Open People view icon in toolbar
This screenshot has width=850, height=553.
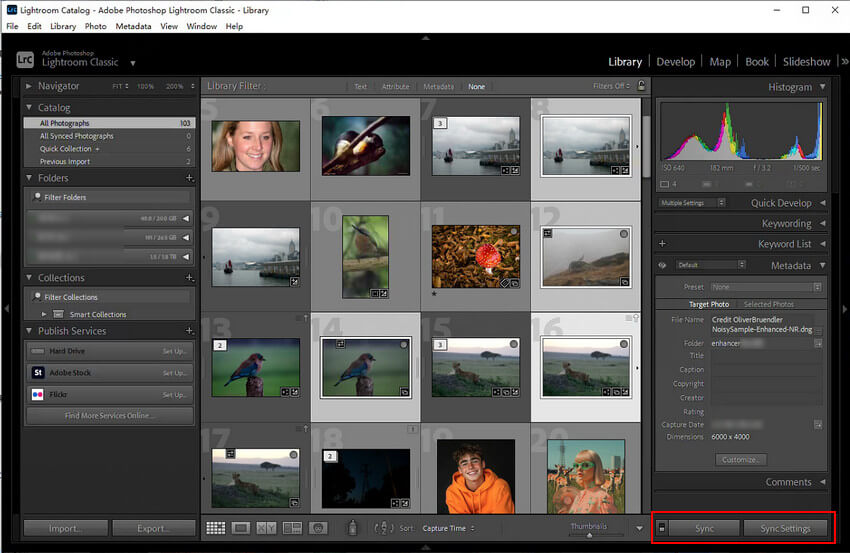[318, 528]
